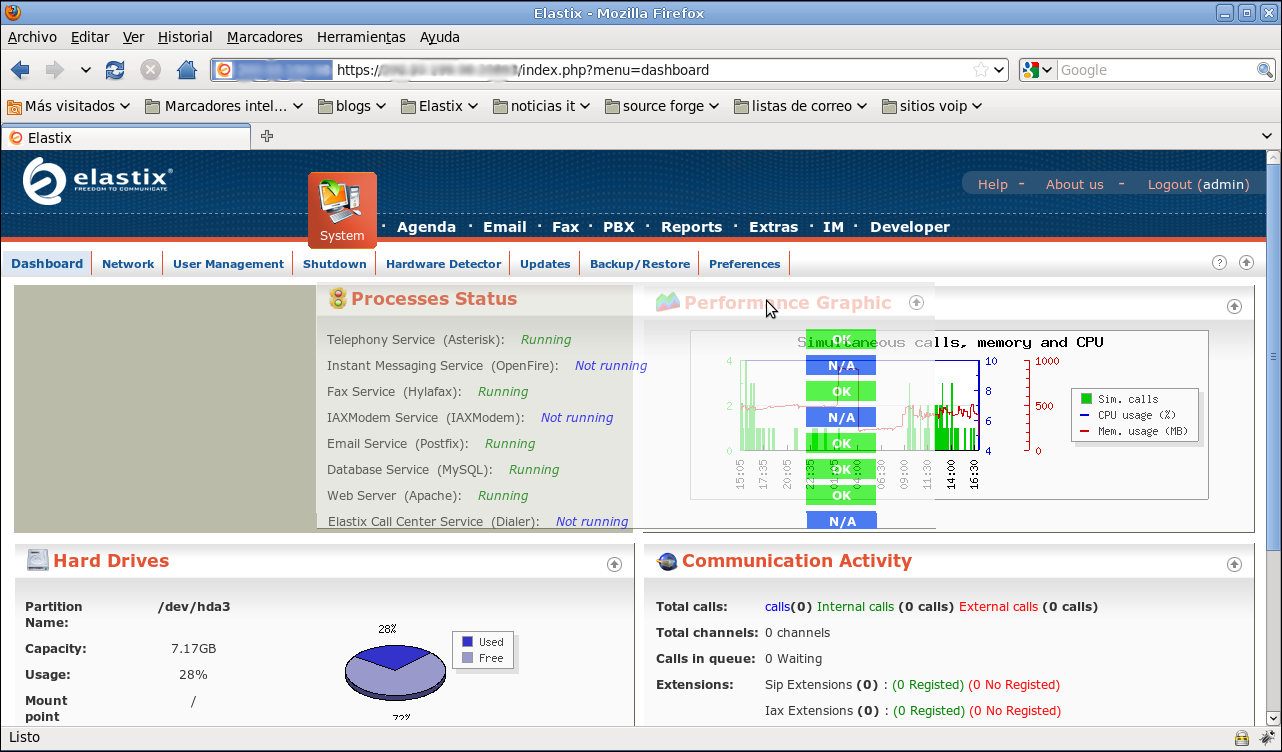This screenshot has height=752, width=1282.
Task: Open the Developer module
Action: click(910, 227)
